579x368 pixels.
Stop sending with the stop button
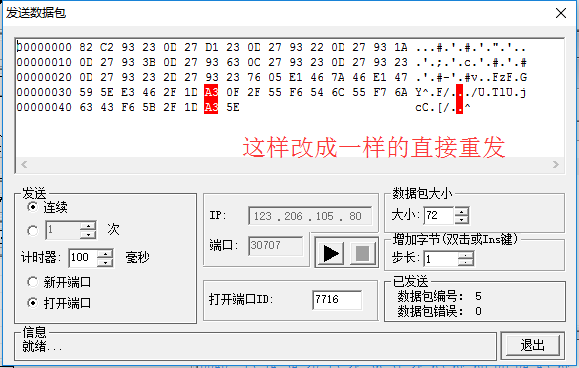pos(362,254)
